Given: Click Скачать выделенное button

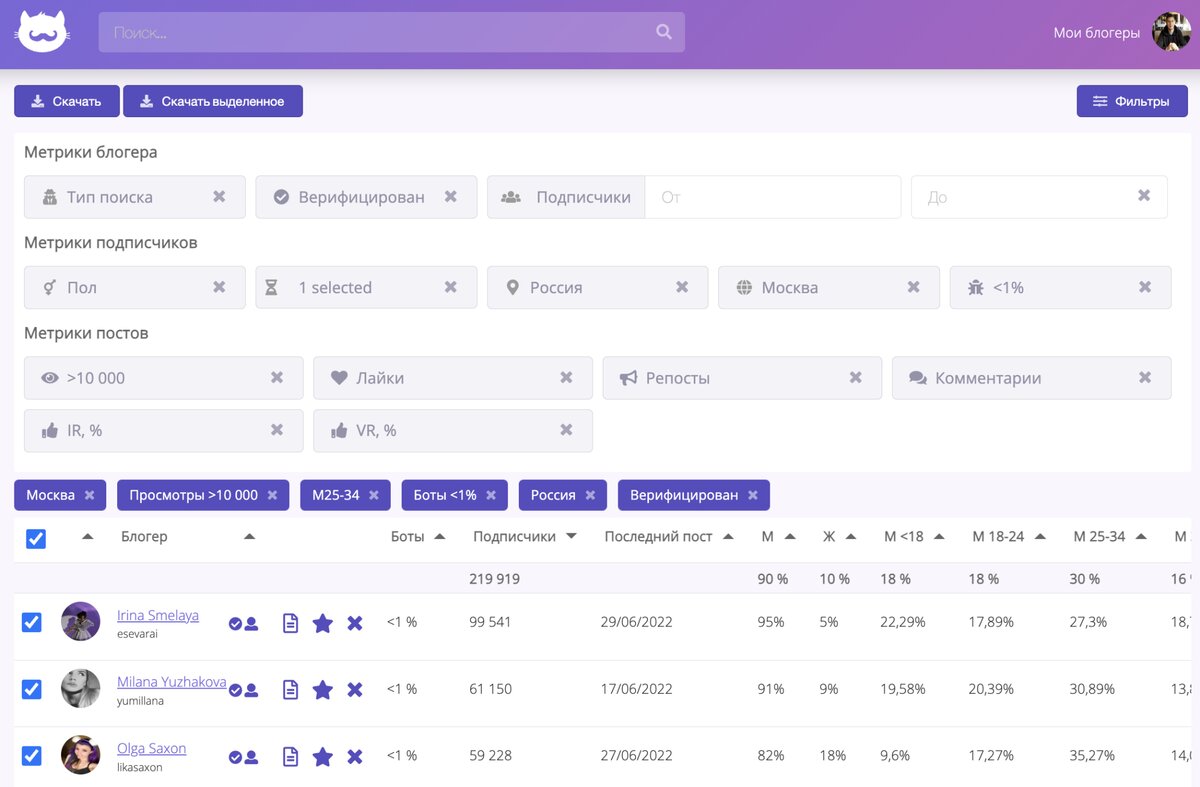Looking at the screenshot, I should click(213, 101).
